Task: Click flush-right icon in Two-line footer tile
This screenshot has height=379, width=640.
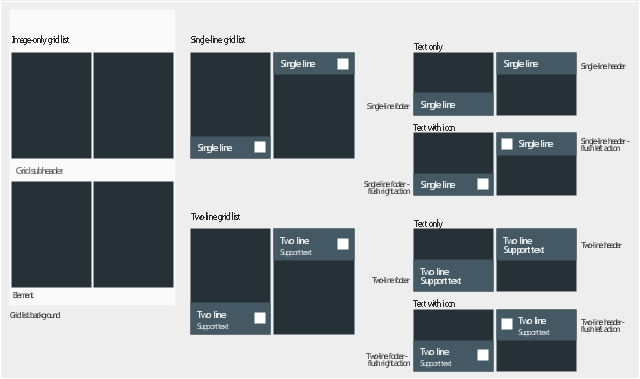Action: tap(483, 355)
